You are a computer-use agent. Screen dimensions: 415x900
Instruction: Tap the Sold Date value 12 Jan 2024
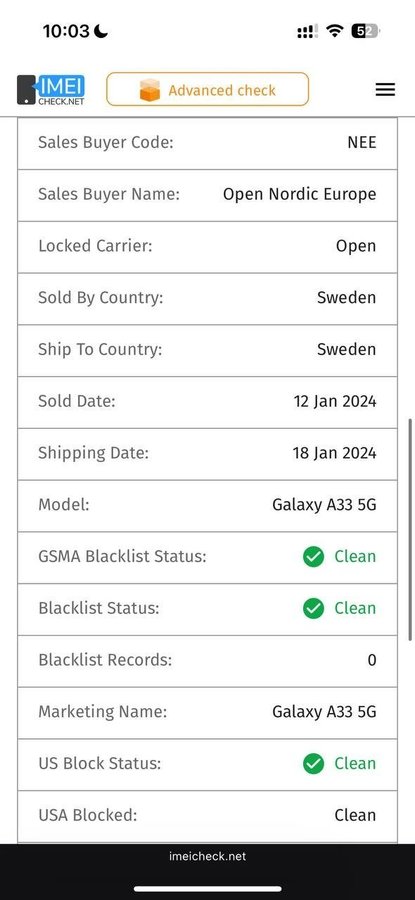point(335,401)
